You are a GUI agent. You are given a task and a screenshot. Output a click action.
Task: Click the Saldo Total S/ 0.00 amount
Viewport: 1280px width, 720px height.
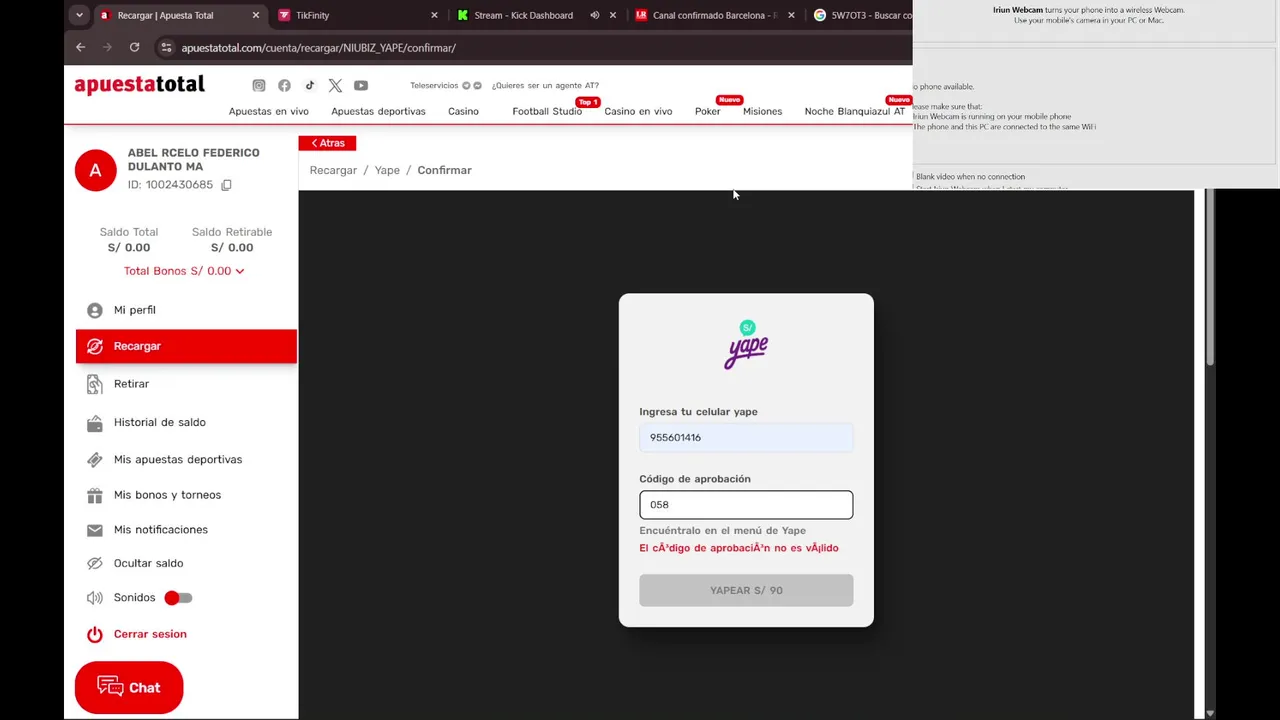click(x=129, y=248)
